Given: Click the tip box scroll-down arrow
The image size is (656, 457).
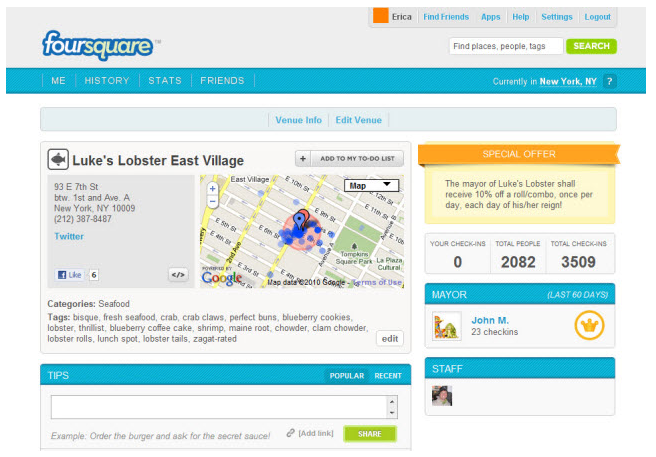Looking at the screenshot, I should [392, 413].
